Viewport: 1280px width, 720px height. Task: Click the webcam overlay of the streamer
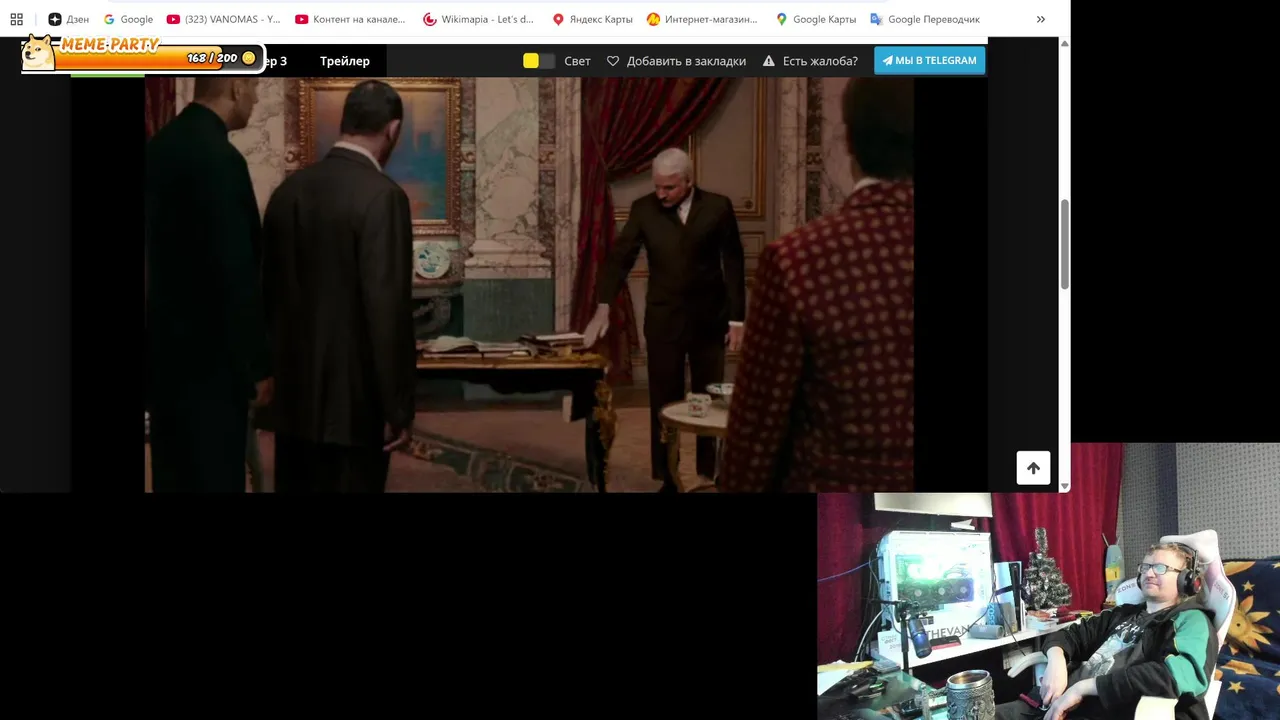pyautogui.click(x=1048, y=582)
